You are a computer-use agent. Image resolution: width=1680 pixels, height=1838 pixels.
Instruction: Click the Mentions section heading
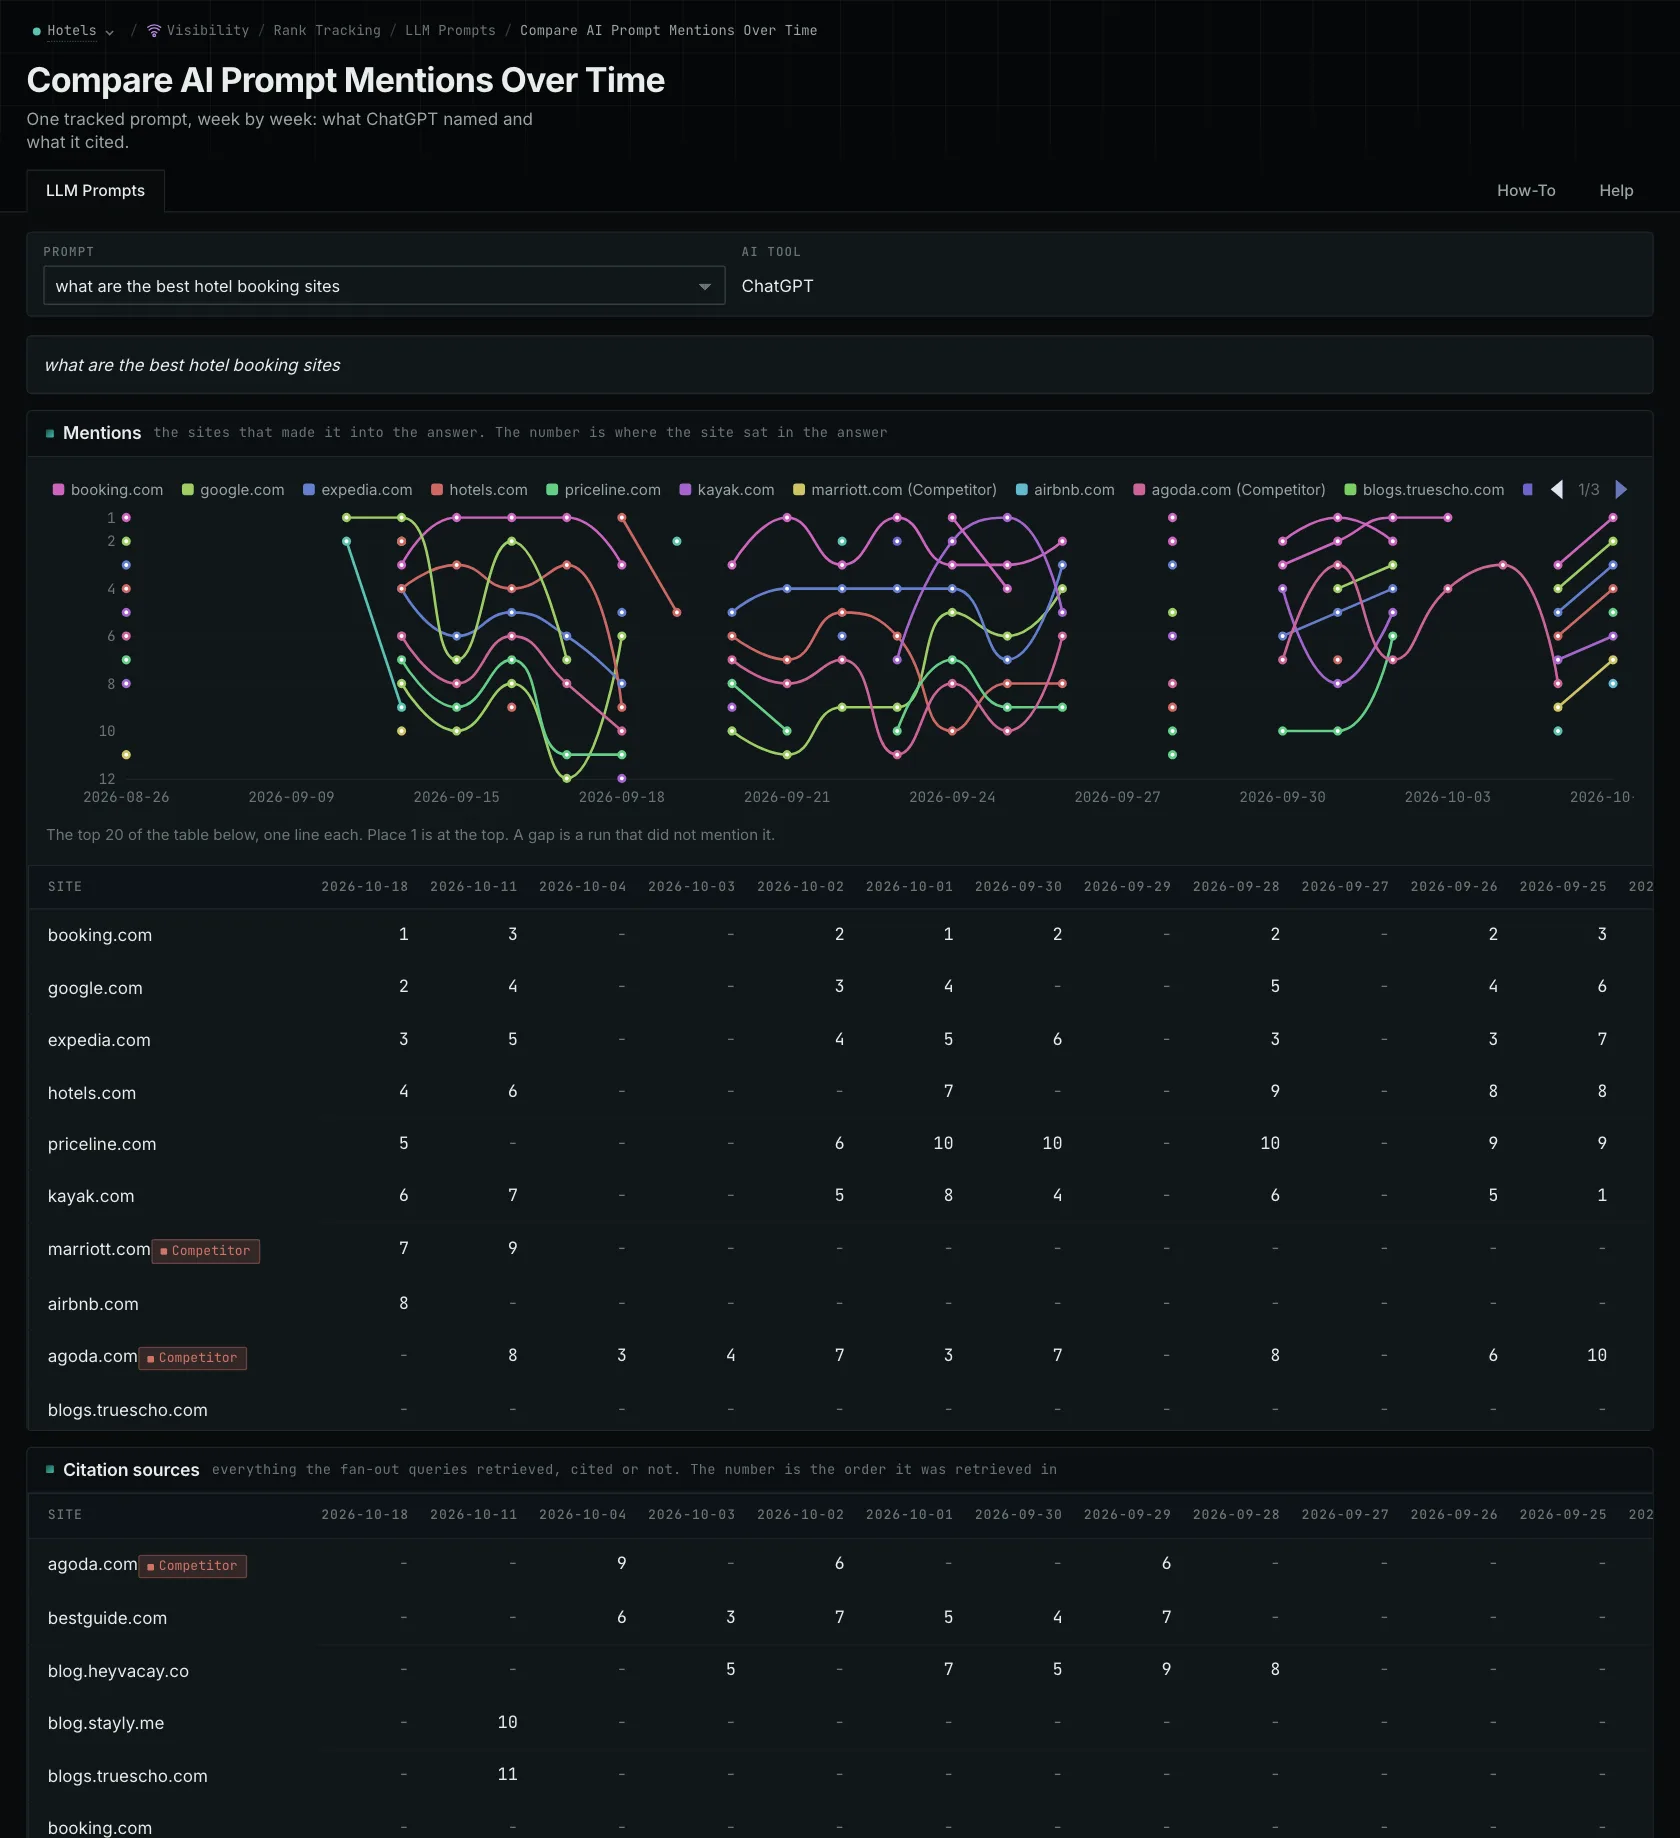pyautogui.click(x=102, y=433)
